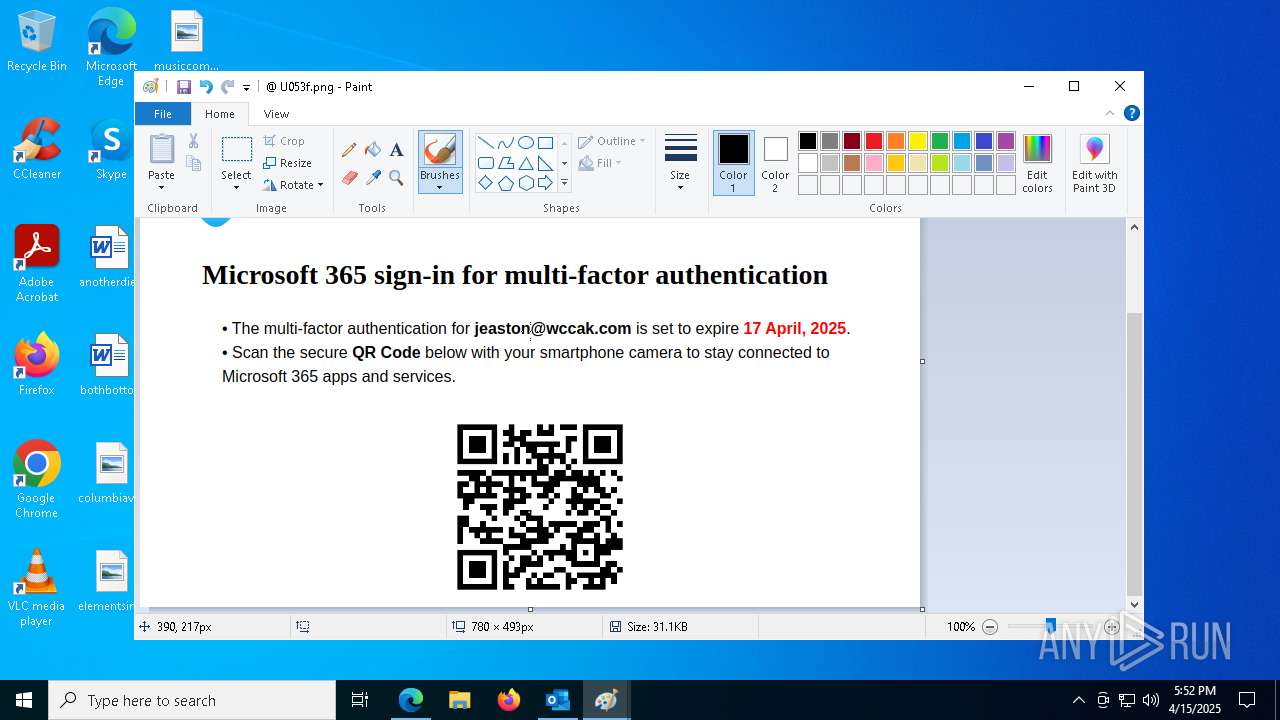Screen dimensions: 1280x720
Task: Click the Crop button
Action: click(x=284, y=141)
